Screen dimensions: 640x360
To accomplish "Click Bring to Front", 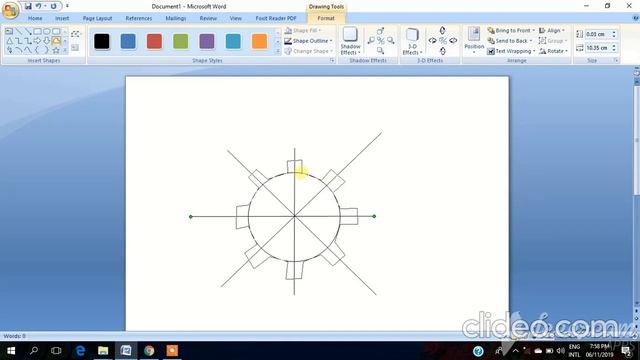I will tap(511, 31).
